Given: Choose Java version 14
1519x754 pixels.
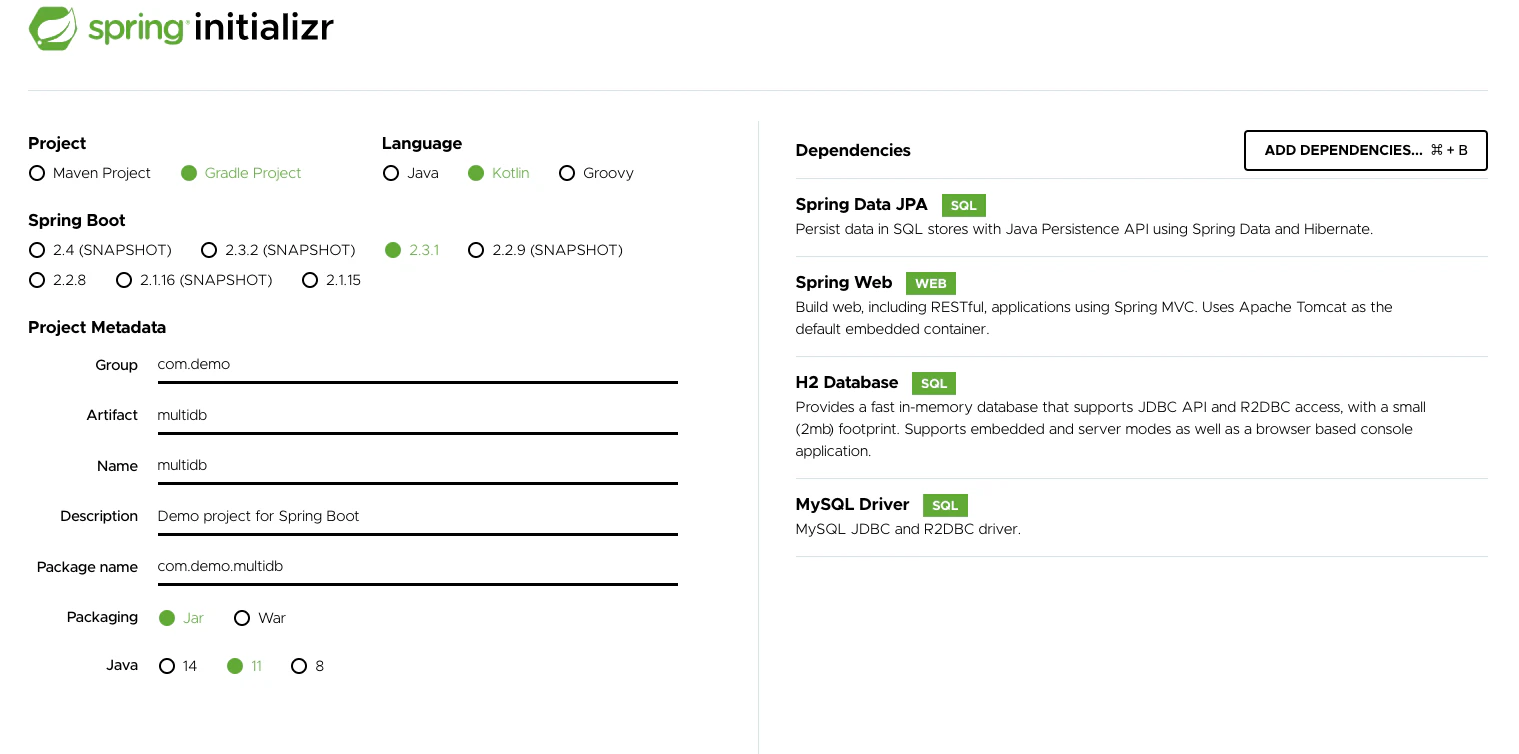Looking at the screenshot, I should (x=167, y=666).
